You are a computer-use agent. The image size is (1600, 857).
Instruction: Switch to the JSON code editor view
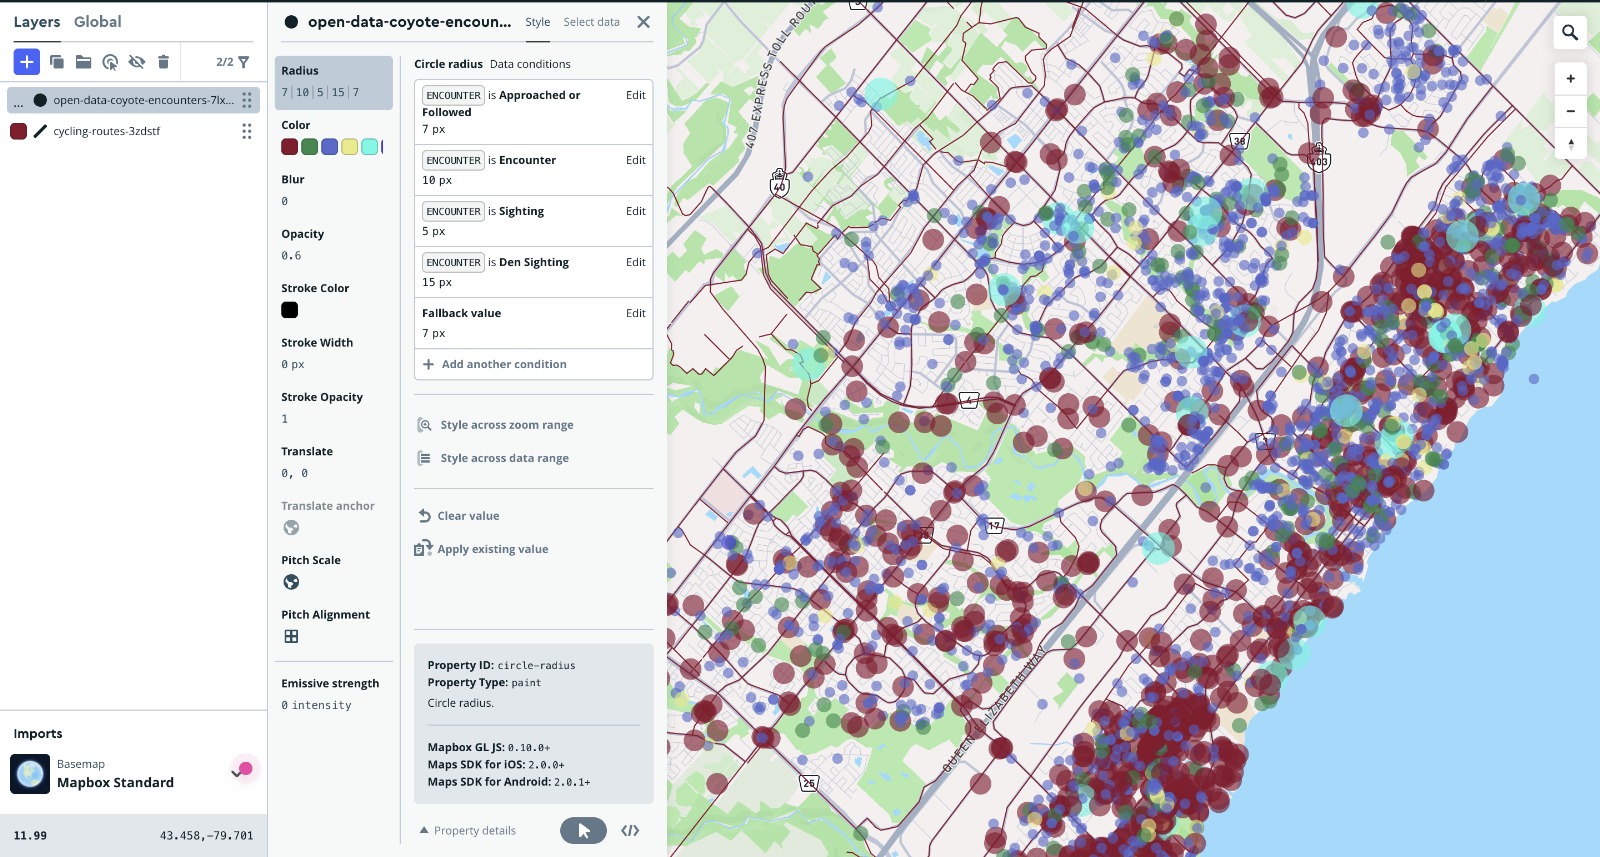pos(630,831)
